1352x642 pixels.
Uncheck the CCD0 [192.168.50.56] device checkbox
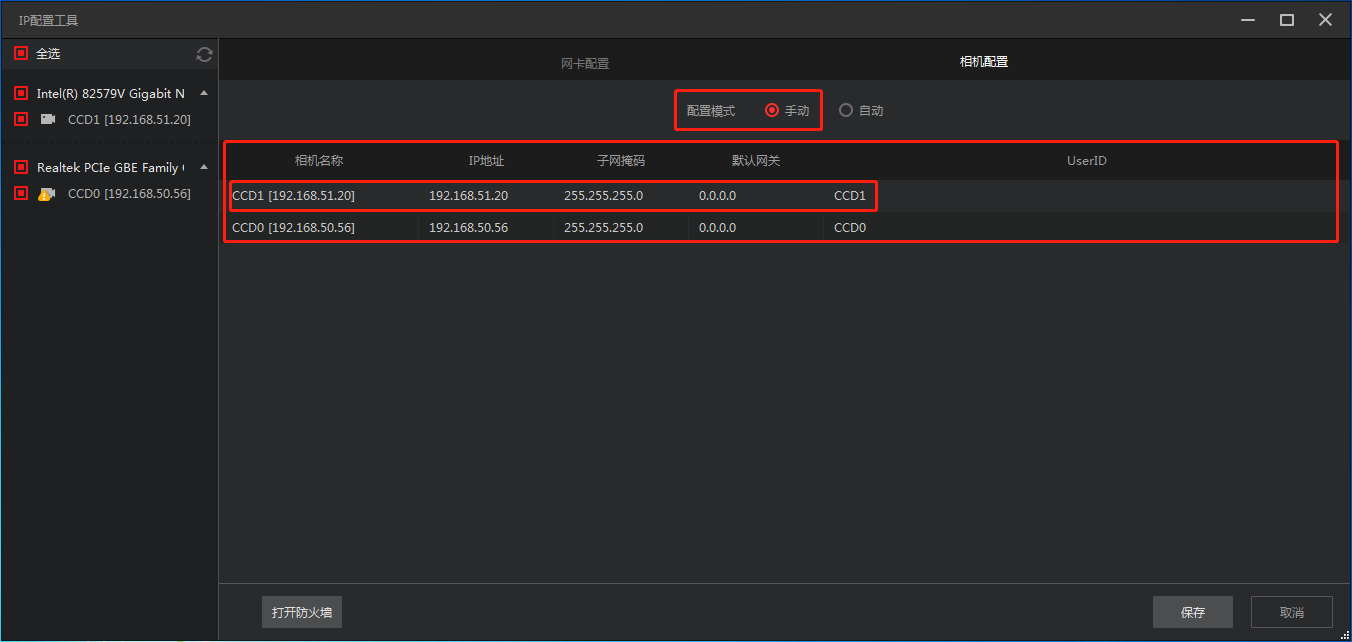click(21, 193)
